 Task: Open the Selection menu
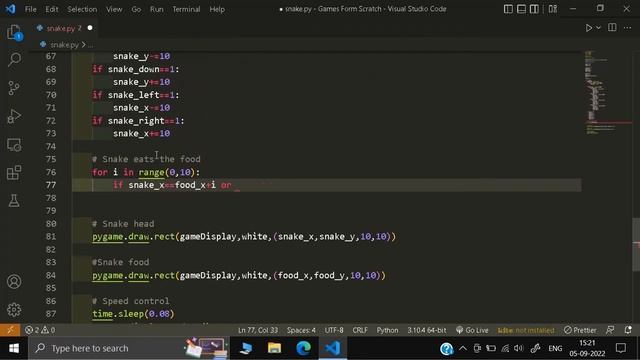coord(82,9)
